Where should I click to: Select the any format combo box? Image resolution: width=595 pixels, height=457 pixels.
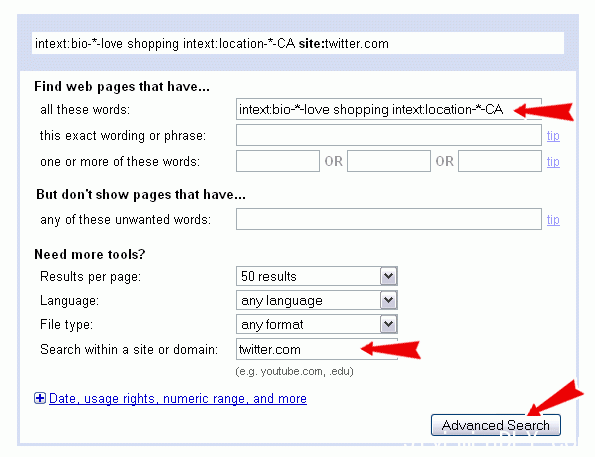click(x=317, y=324)
